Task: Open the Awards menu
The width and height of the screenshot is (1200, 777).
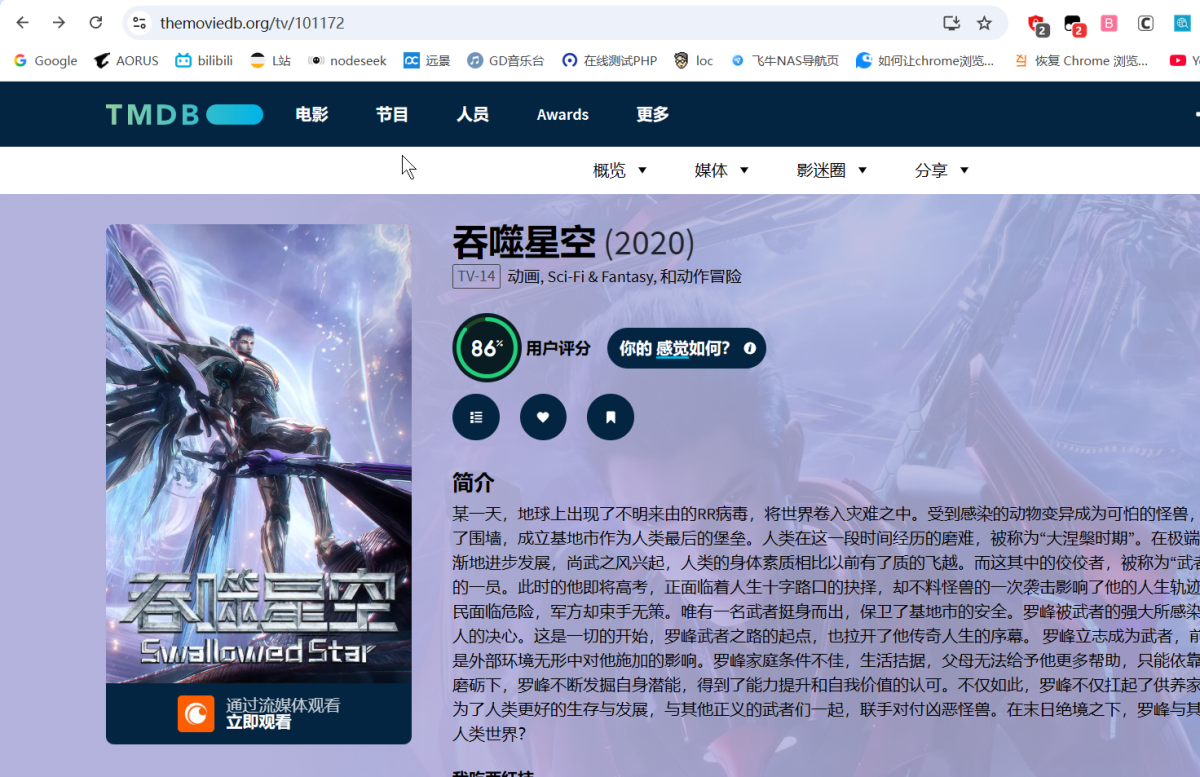Action: point(562,114)
